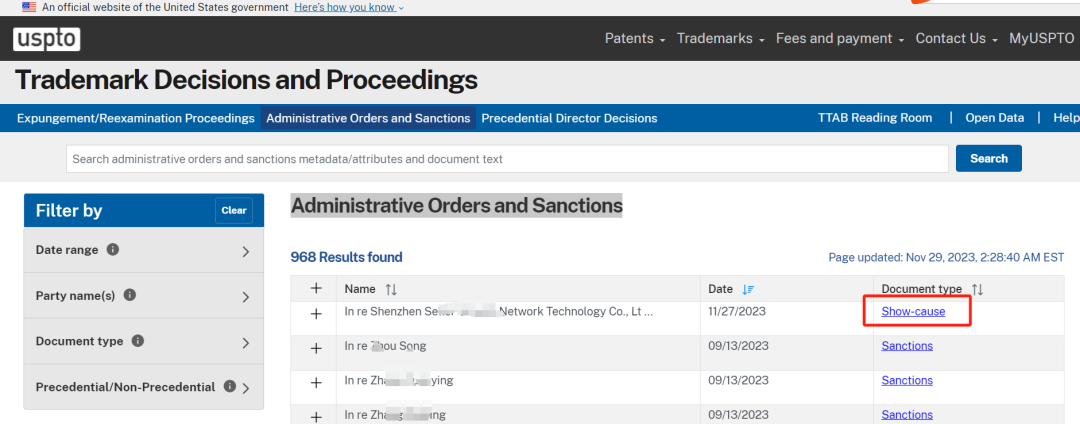This screenshot has height=424, width=1080.
Task: Expand the Party name(s) filter
Action: point(144,295)
